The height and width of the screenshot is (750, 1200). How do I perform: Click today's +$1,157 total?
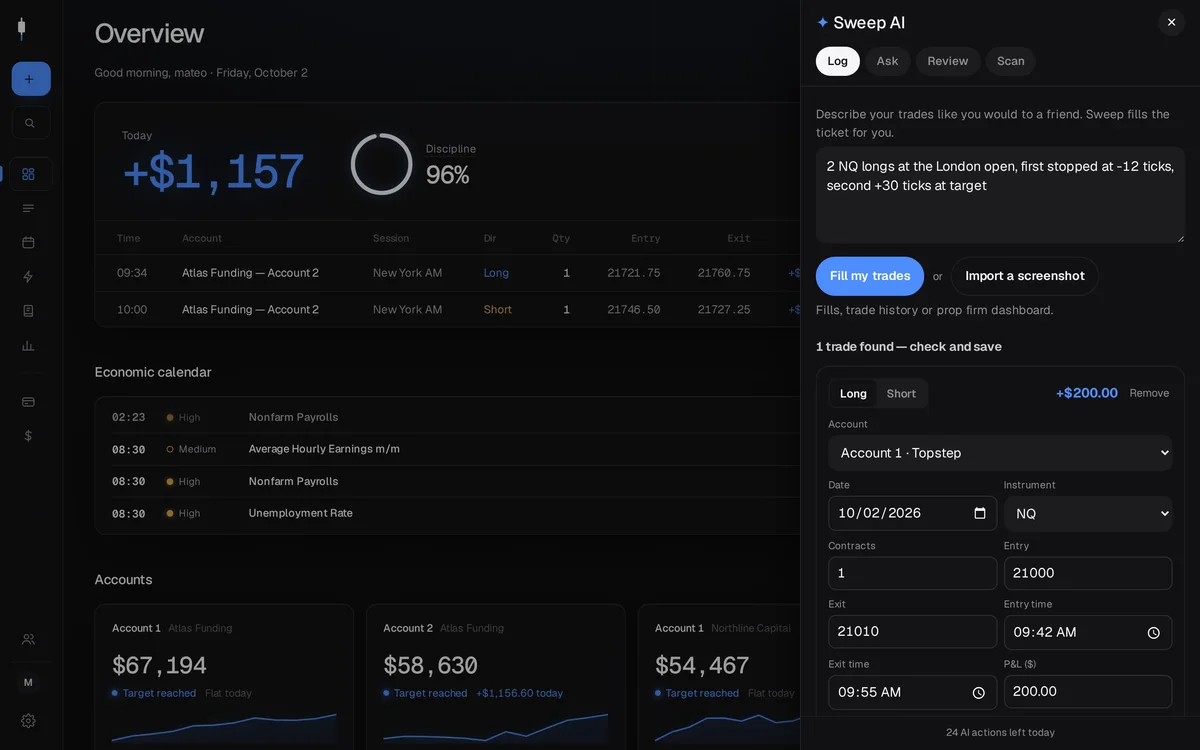(213, 172)
